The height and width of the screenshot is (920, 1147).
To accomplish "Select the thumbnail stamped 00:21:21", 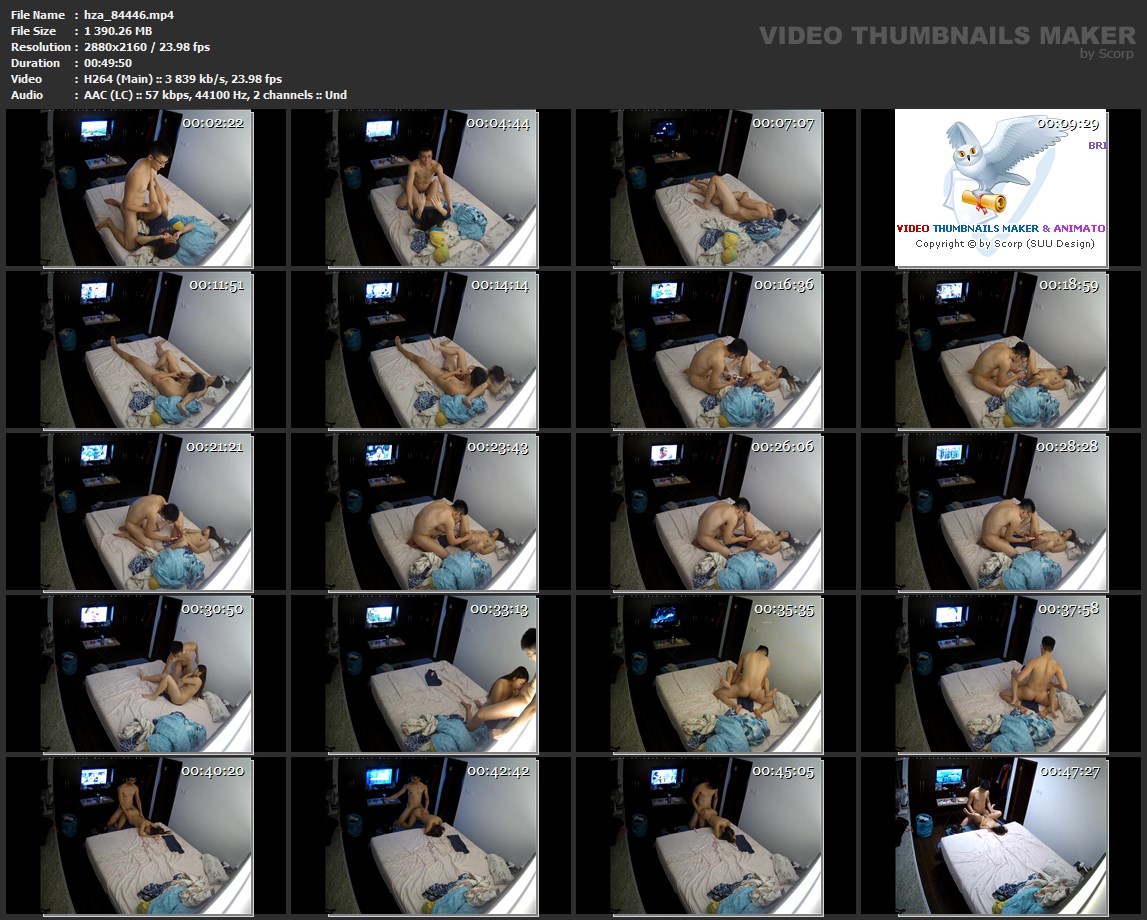I will click(146, 512).
